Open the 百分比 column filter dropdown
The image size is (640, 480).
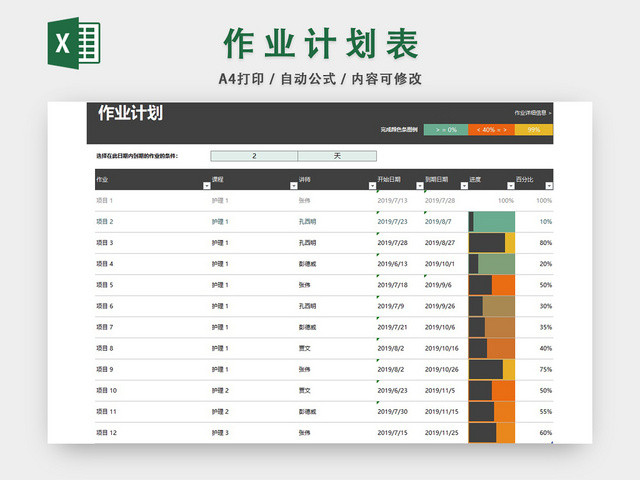(549, 186)
